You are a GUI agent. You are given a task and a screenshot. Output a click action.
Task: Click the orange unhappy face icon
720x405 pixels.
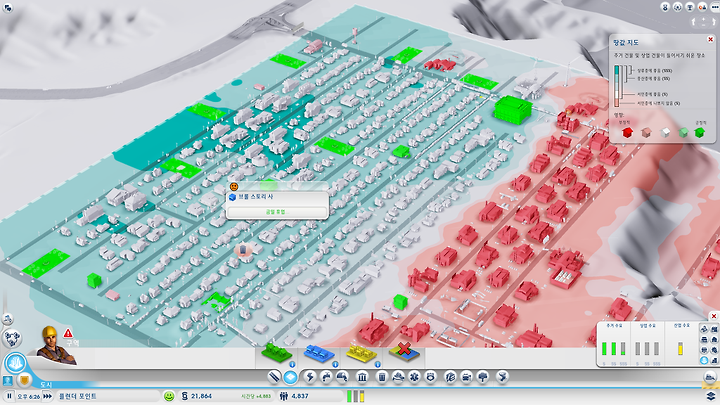tap(234, 187)
